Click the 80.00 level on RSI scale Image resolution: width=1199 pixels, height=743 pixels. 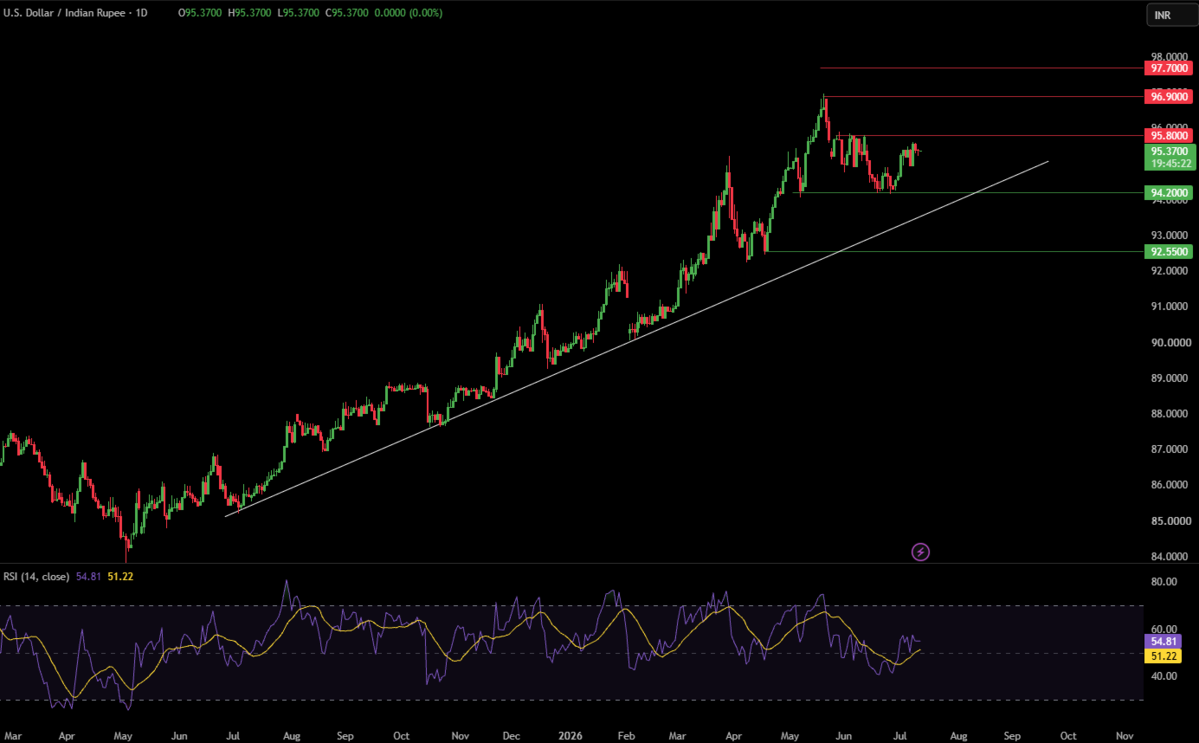(x=1164, y=582)
